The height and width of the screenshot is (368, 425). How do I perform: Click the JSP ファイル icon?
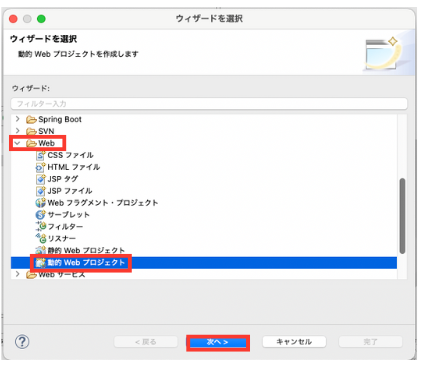(40, 191)
